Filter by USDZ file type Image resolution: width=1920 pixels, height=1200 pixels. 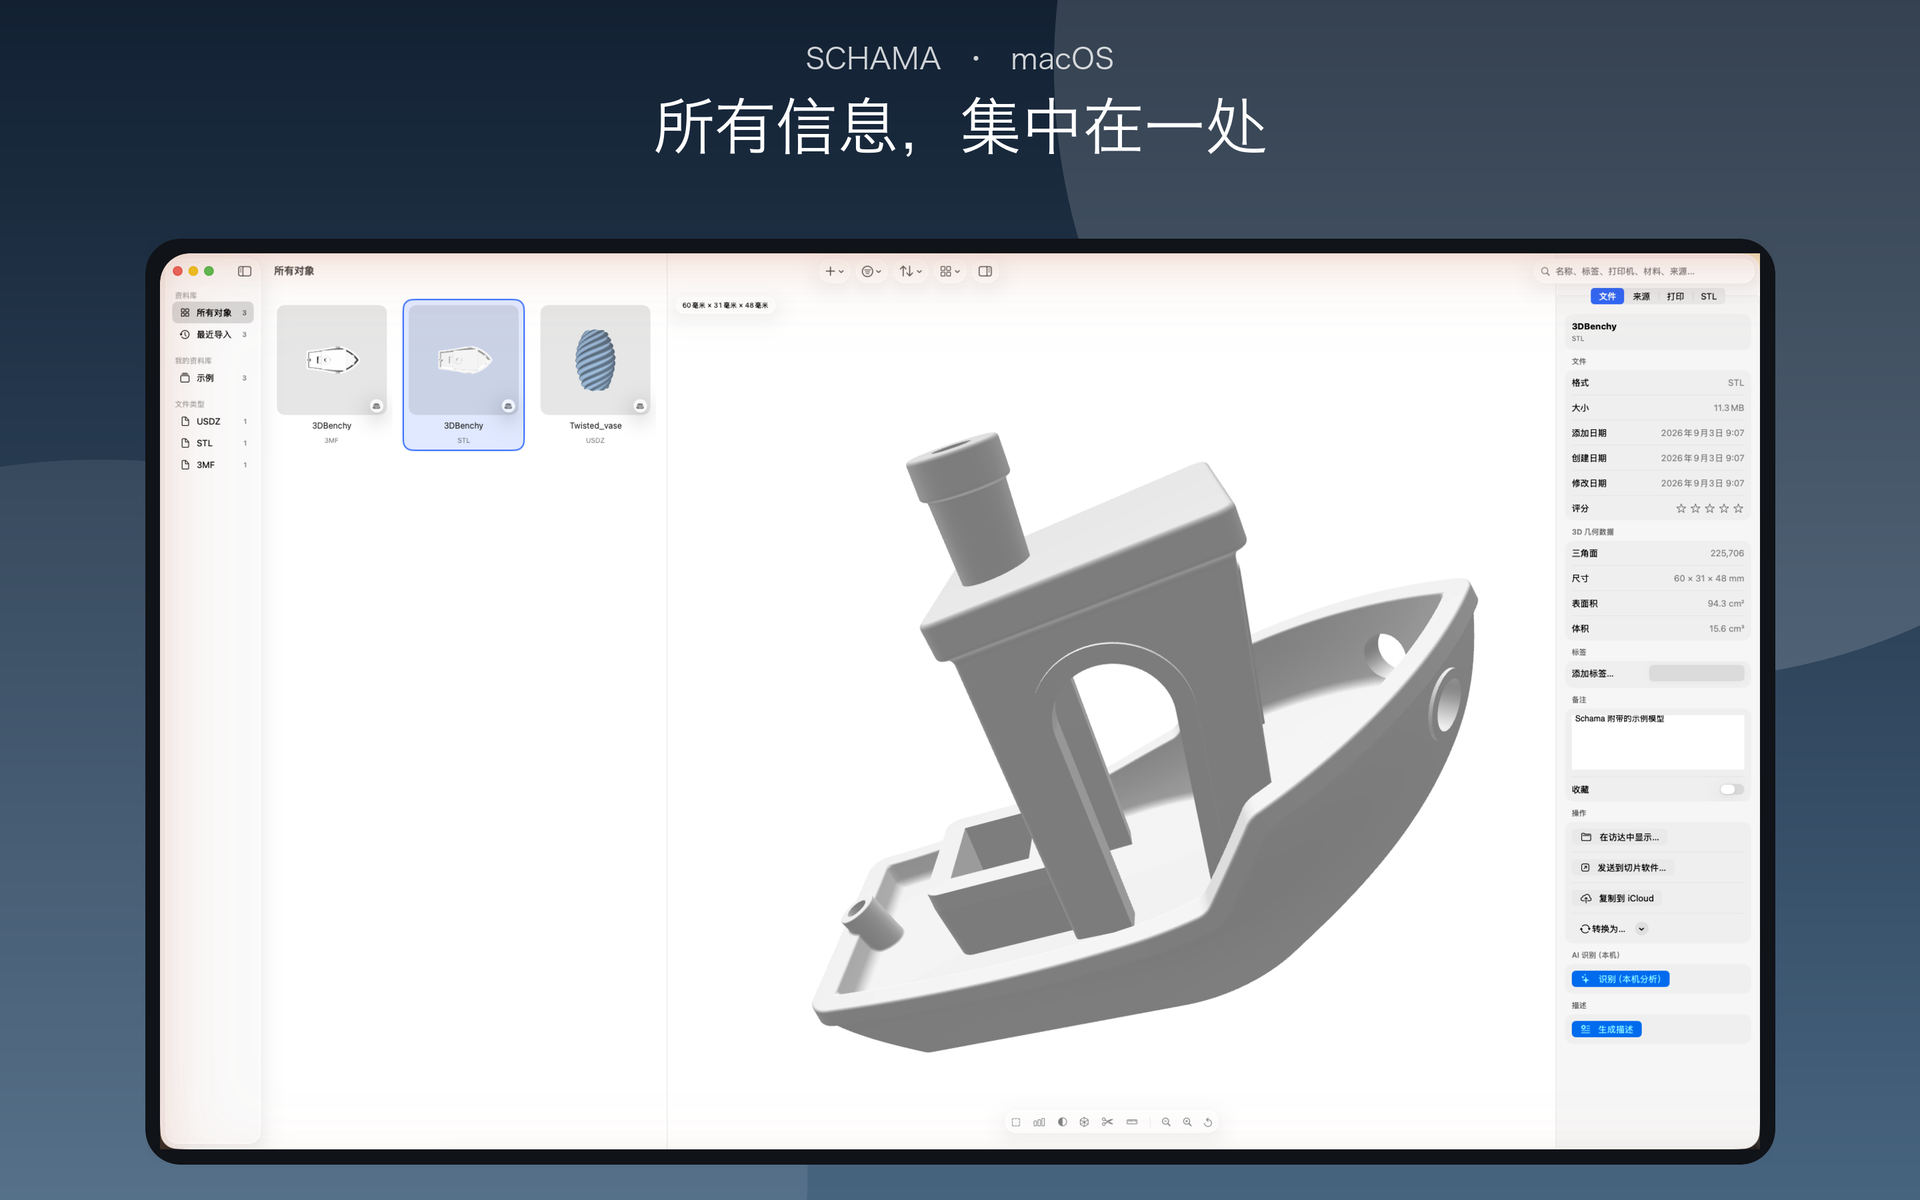213,422
